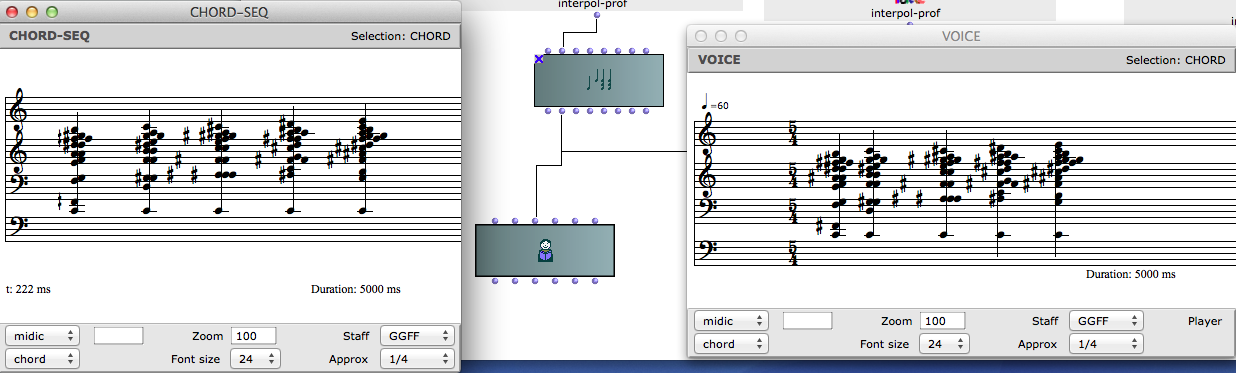Click the CHORD-SEQ header label in editor
This screenshot has width=1236, height=373.
click(x=49, y=36)
